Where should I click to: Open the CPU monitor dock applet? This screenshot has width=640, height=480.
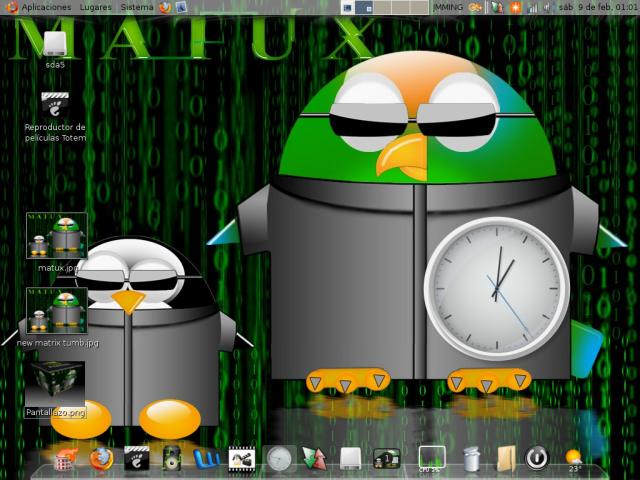pos(432,458)
